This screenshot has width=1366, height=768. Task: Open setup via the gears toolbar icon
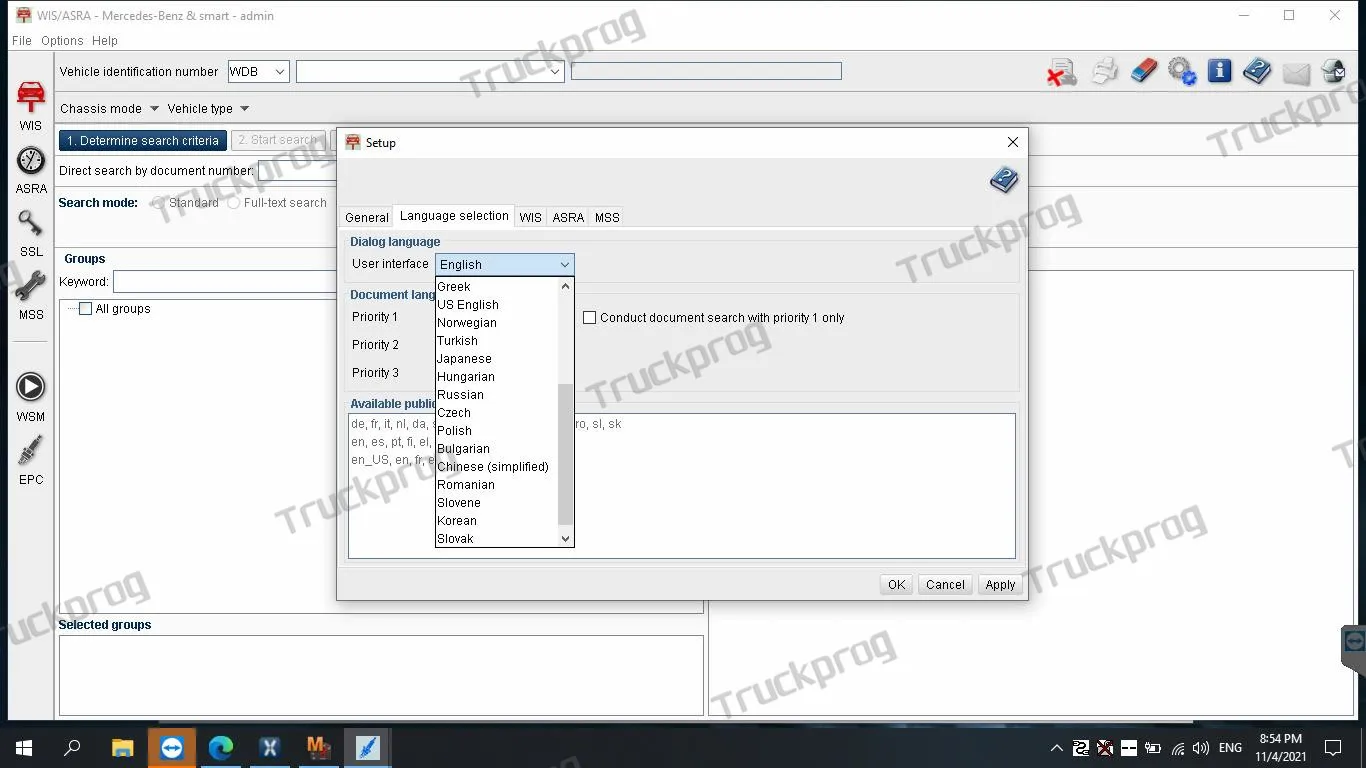point(1182,72)
